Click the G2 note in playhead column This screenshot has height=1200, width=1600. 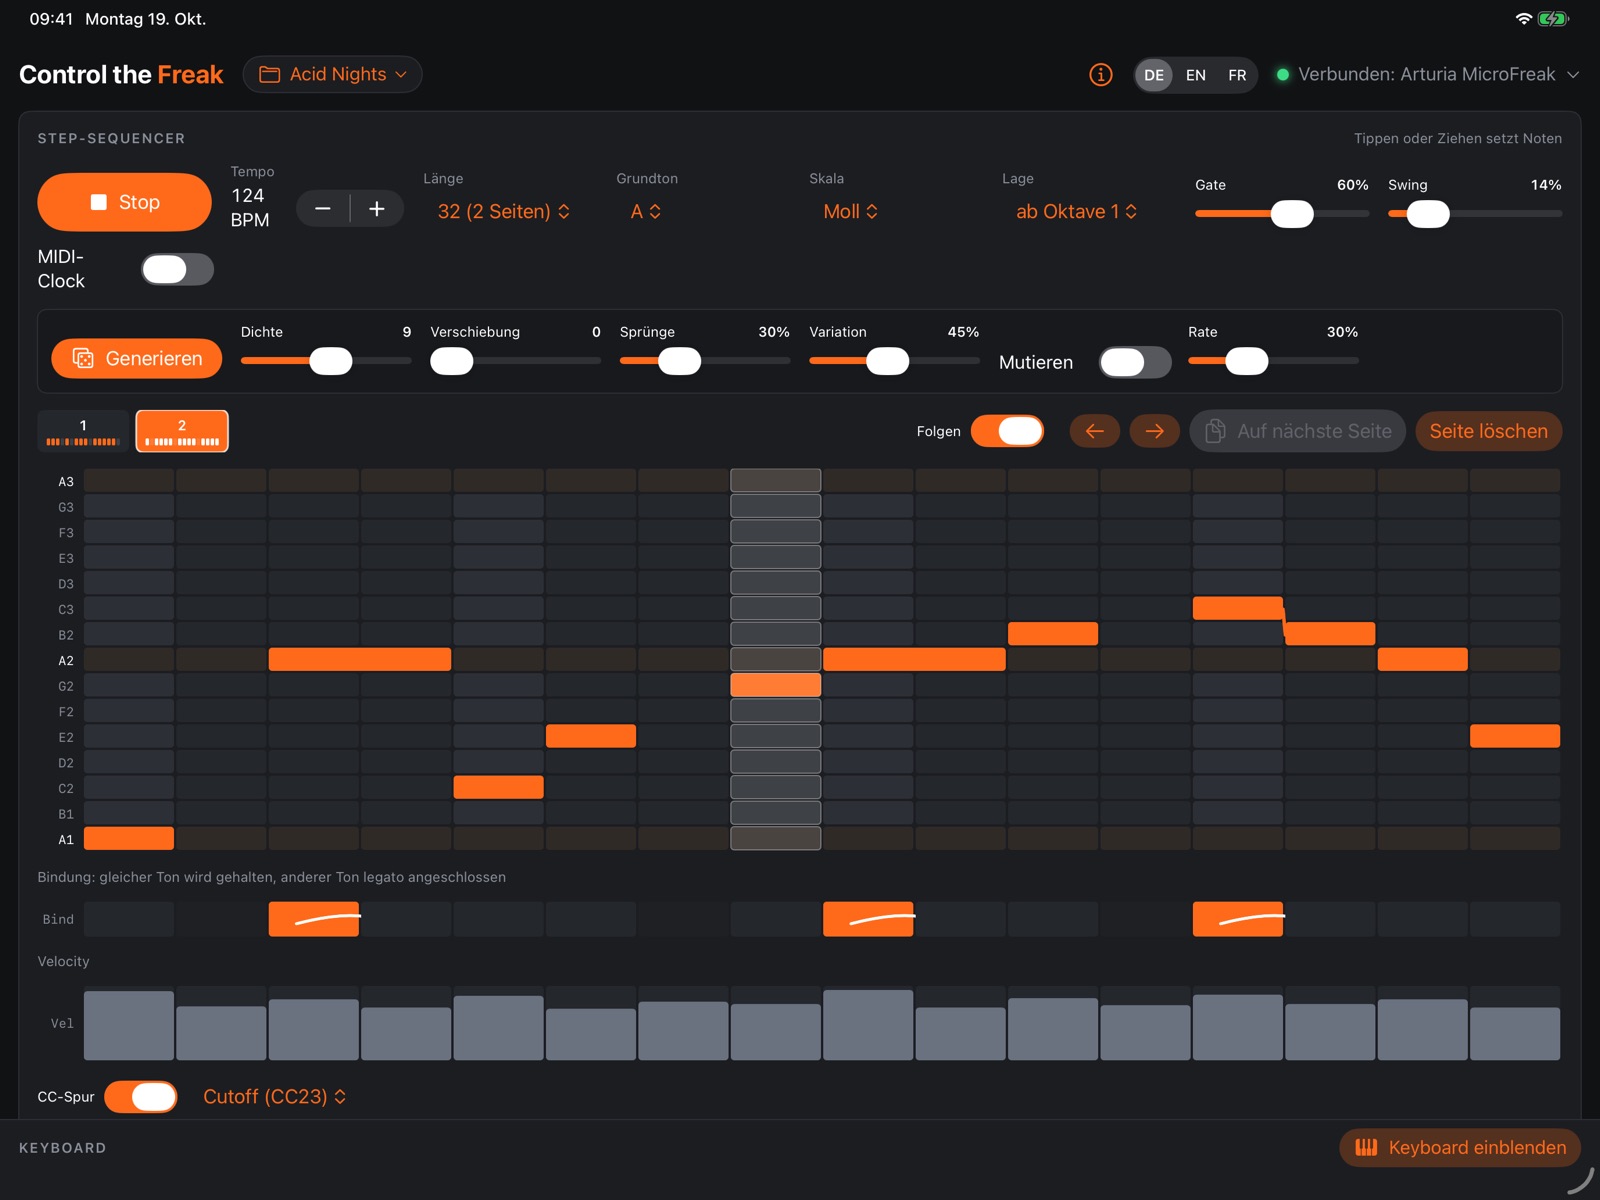click(776, 685)
